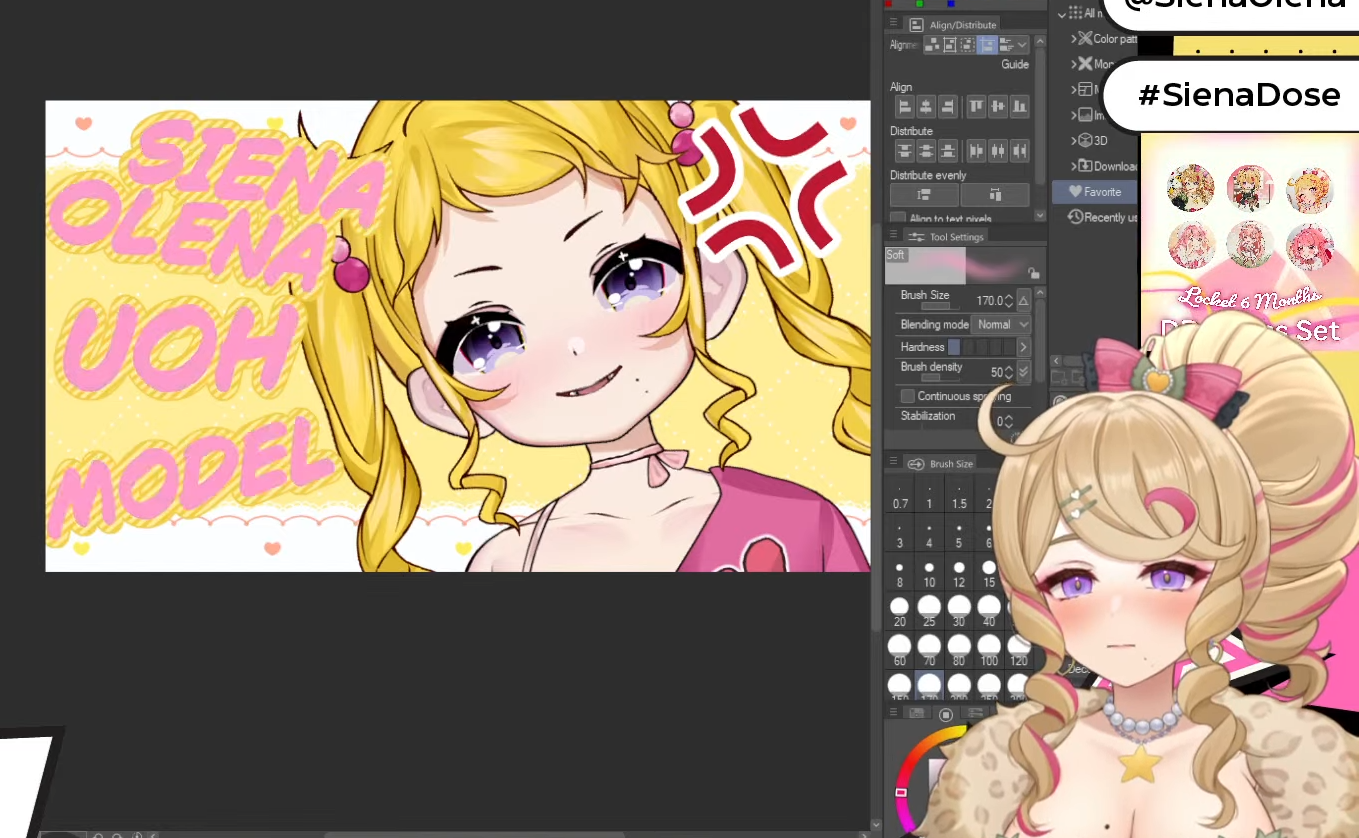Image resolution: width=1359 pixels, height=838 pixels.
Task: Collapse the All materials tree
Action: click(1062, 14)
